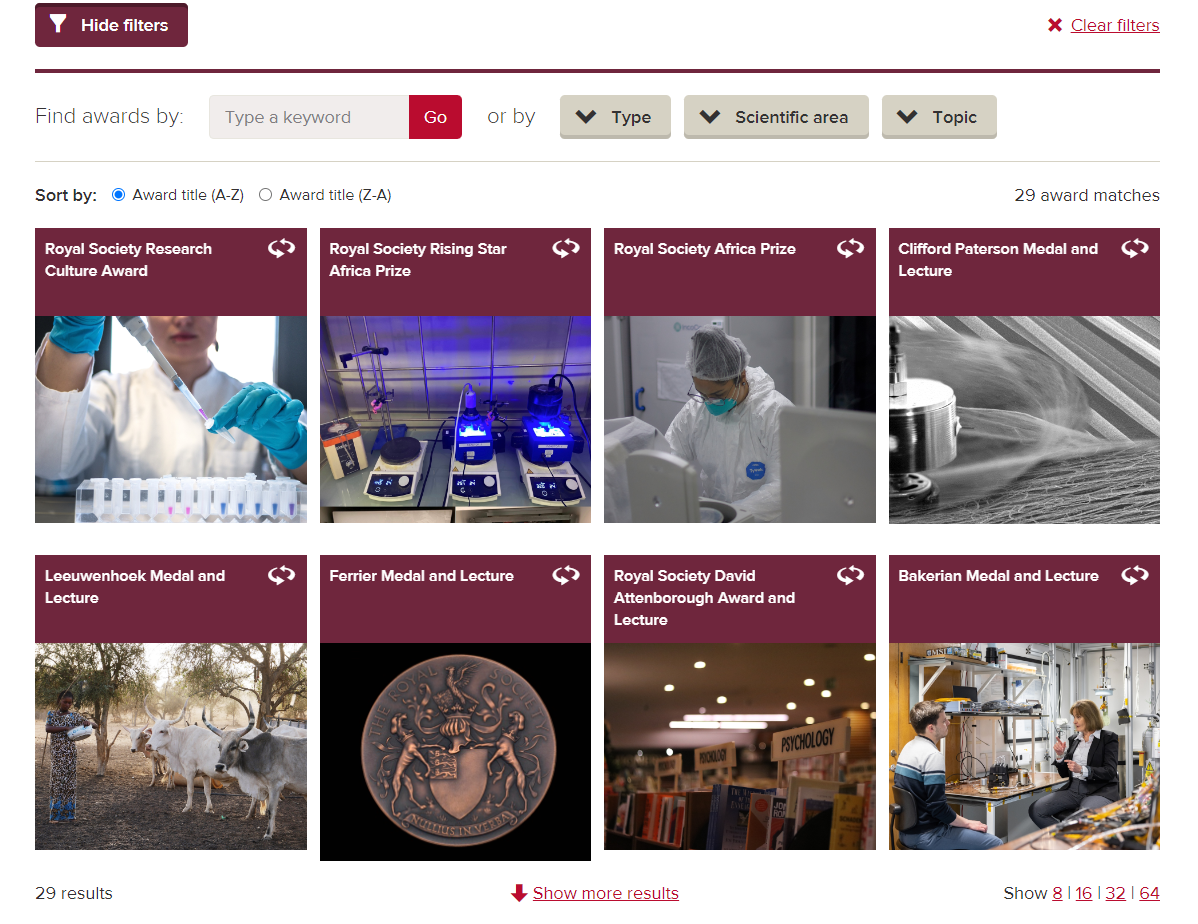Screen dimensions: 1198x924
Task: Click the 29 award matches text
Action: pos(1086,196)
